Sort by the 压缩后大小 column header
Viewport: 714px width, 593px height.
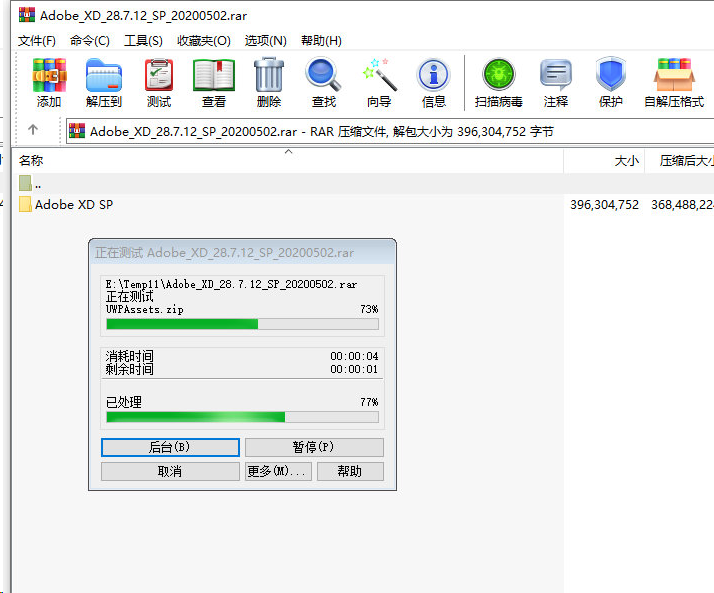pyautogui.click(x=679, y=161)
